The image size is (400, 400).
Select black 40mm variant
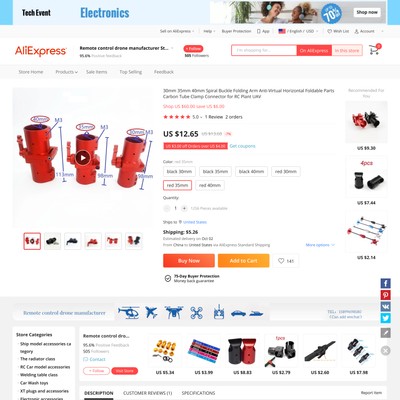pyautogui.click(x=251, y=172)
